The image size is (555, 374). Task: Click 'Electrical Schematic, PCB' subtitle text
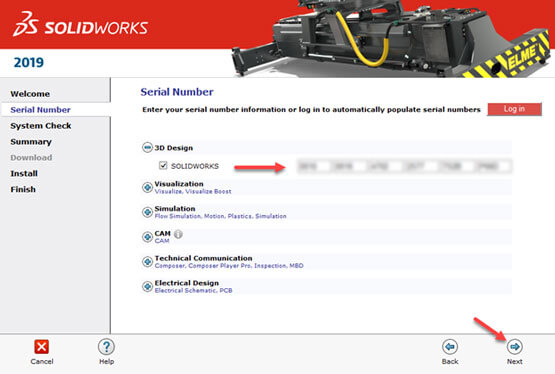pos(193,290)
